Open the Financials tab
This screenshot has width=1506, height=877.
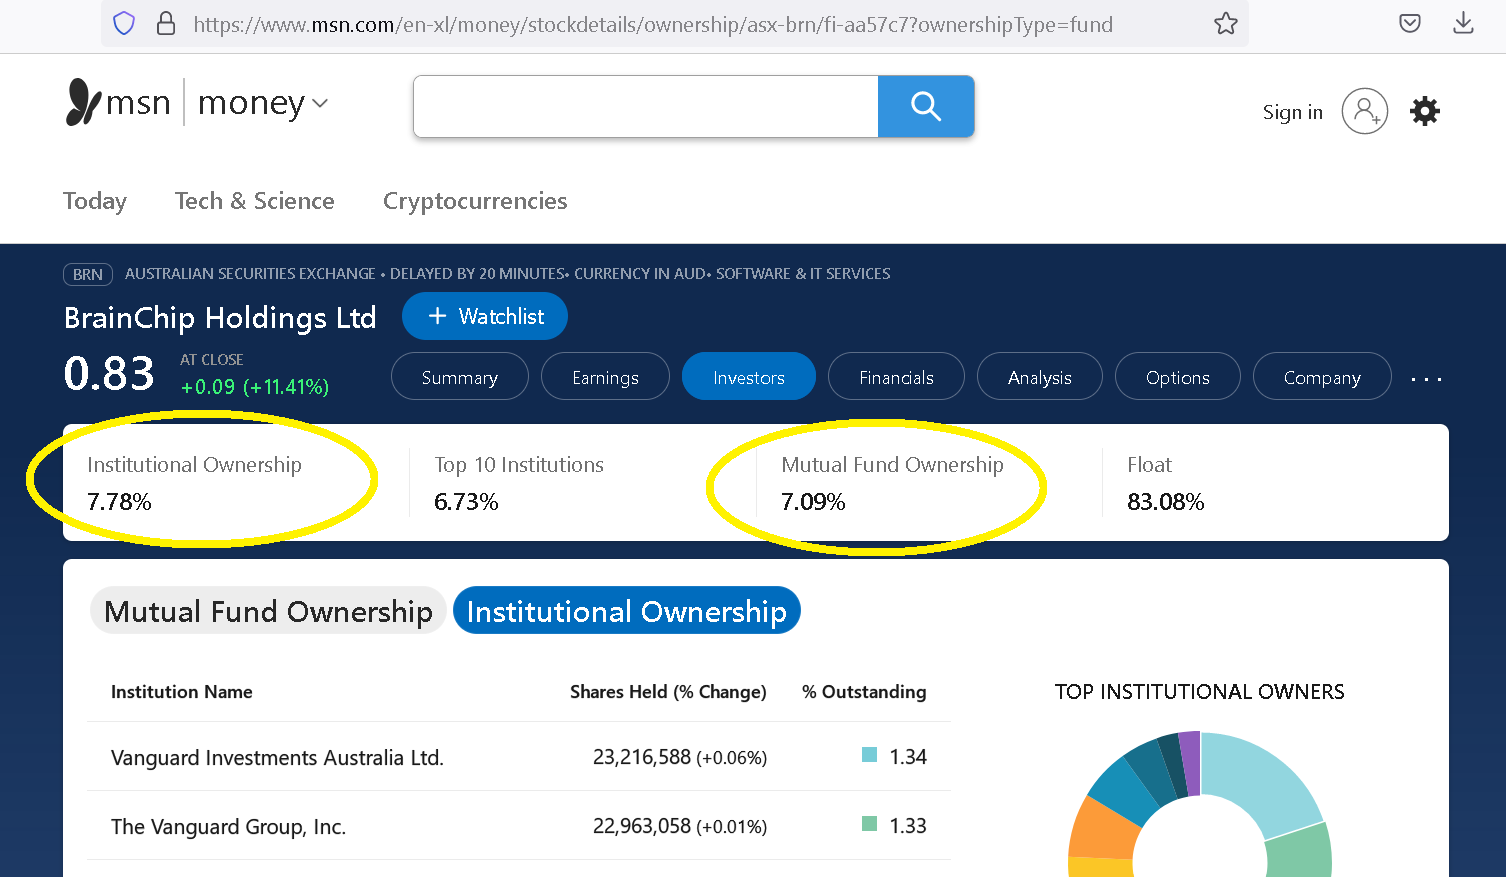896,377
